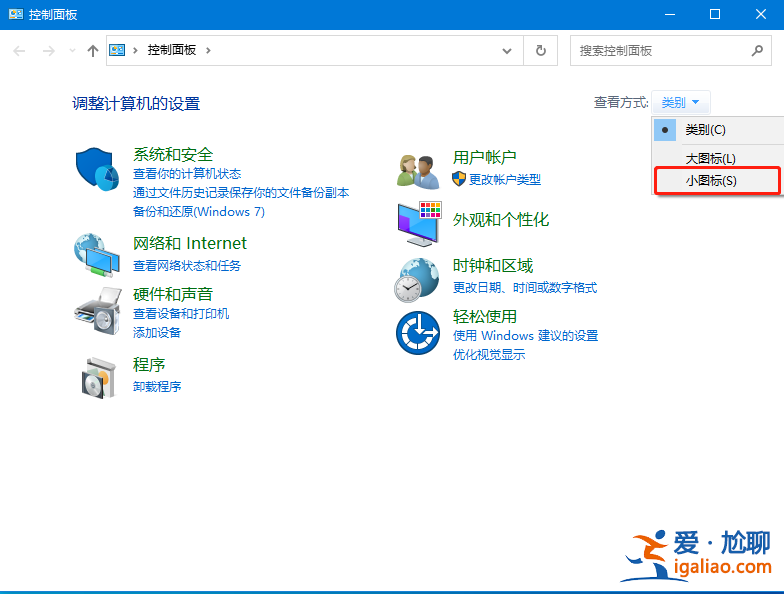The image size is (784, 594).
Task: Open the User Accounts people icon
Action: click(x=418, y=172)
